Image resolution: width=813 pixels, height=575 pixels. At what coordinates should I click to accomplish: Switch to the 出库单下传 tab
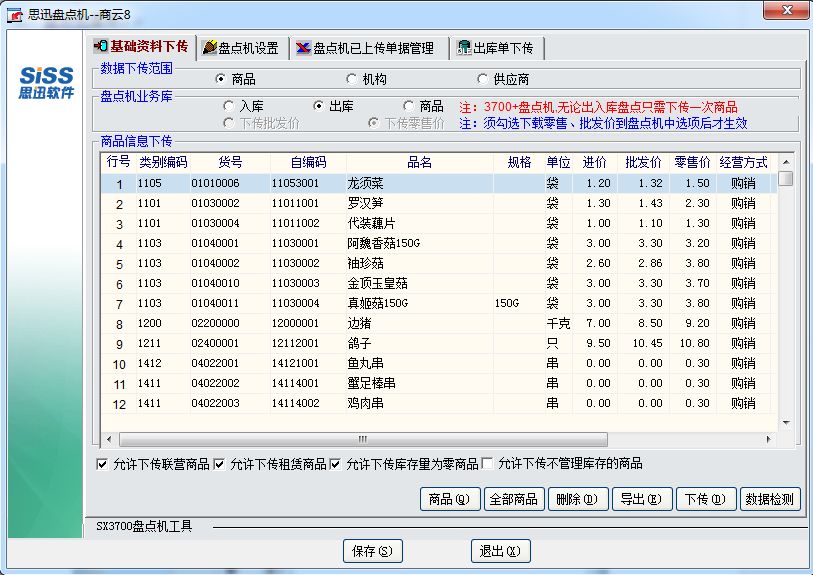(x=495, y=48)
